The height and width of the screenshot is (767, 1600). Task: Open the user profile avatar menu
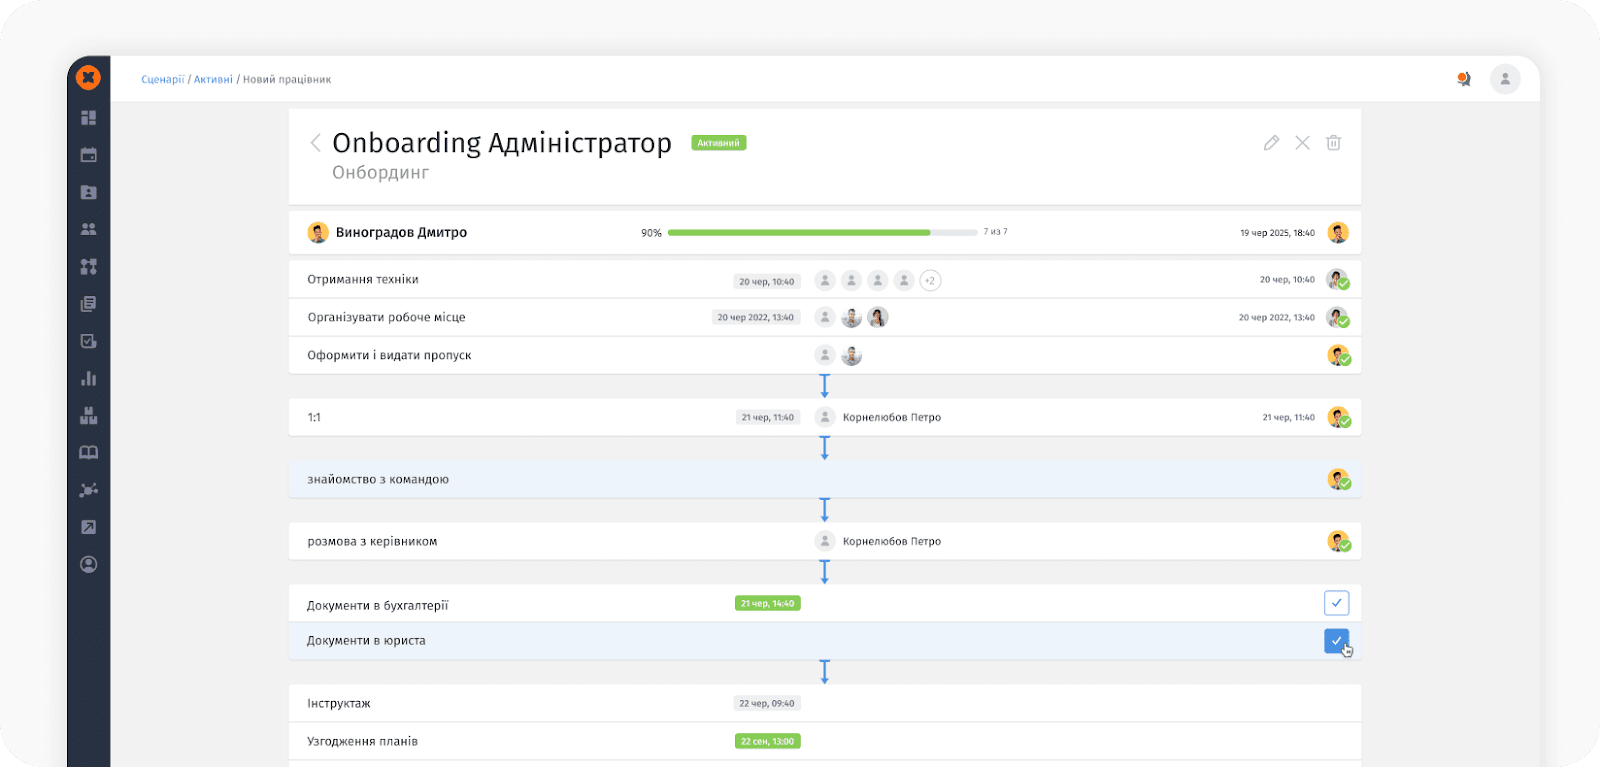click(1505, 79)
